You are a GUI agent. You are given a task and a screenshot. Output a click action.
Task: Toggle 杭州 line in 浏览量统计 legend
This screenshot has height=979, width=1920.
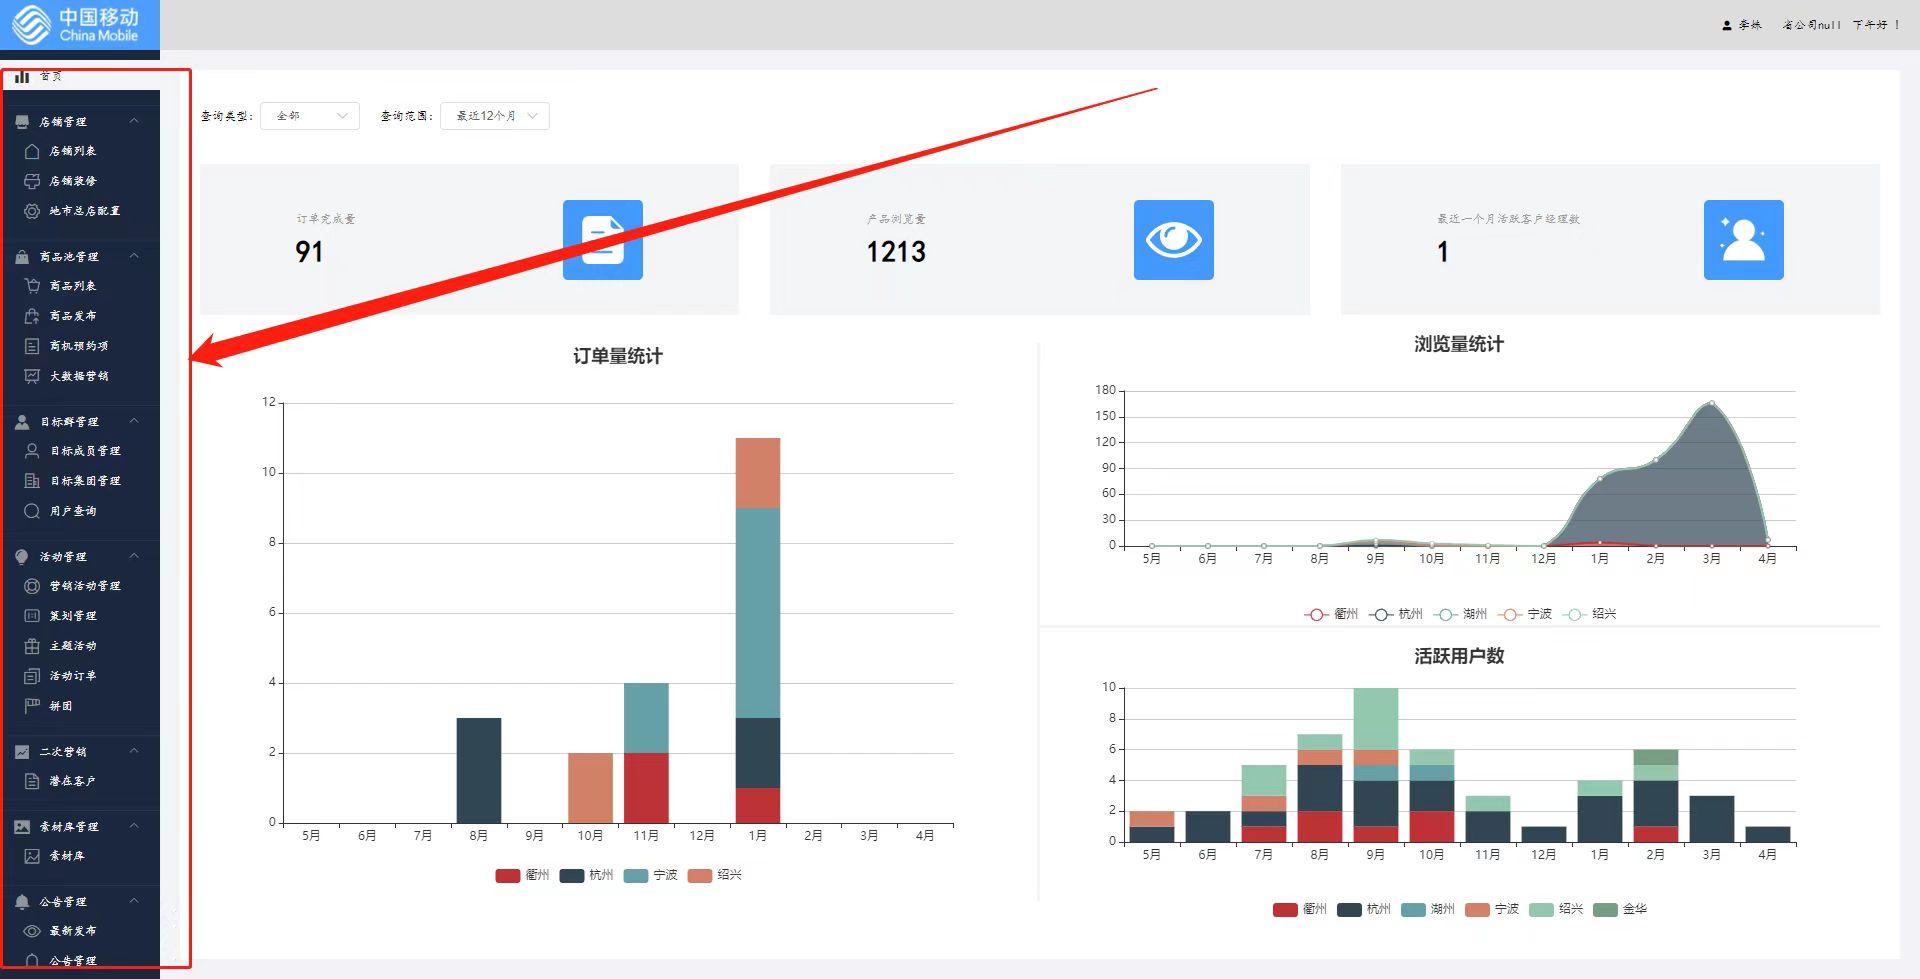point(1395,614)
